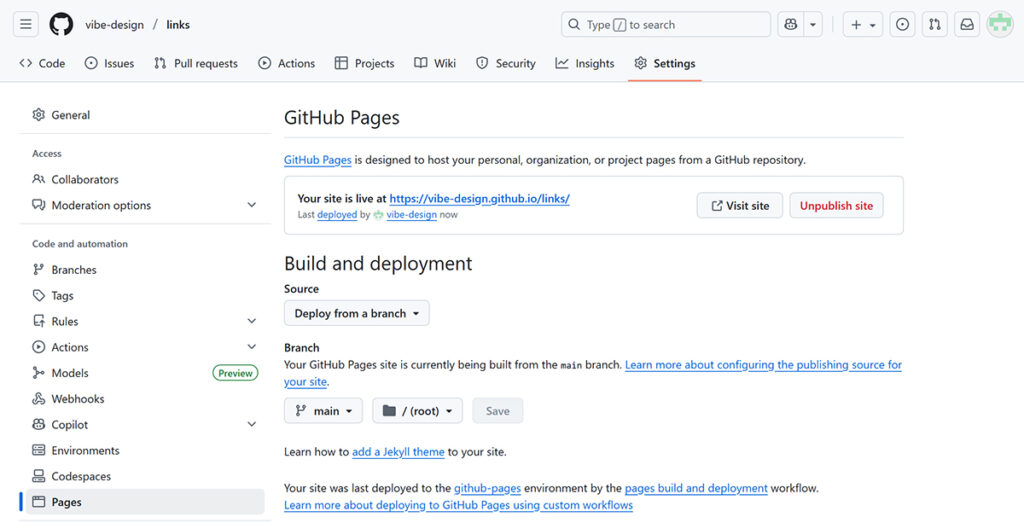Click the user profile avatar
Image resolution: width=1024 pixels, height=523 pixels.
(999, 24)
